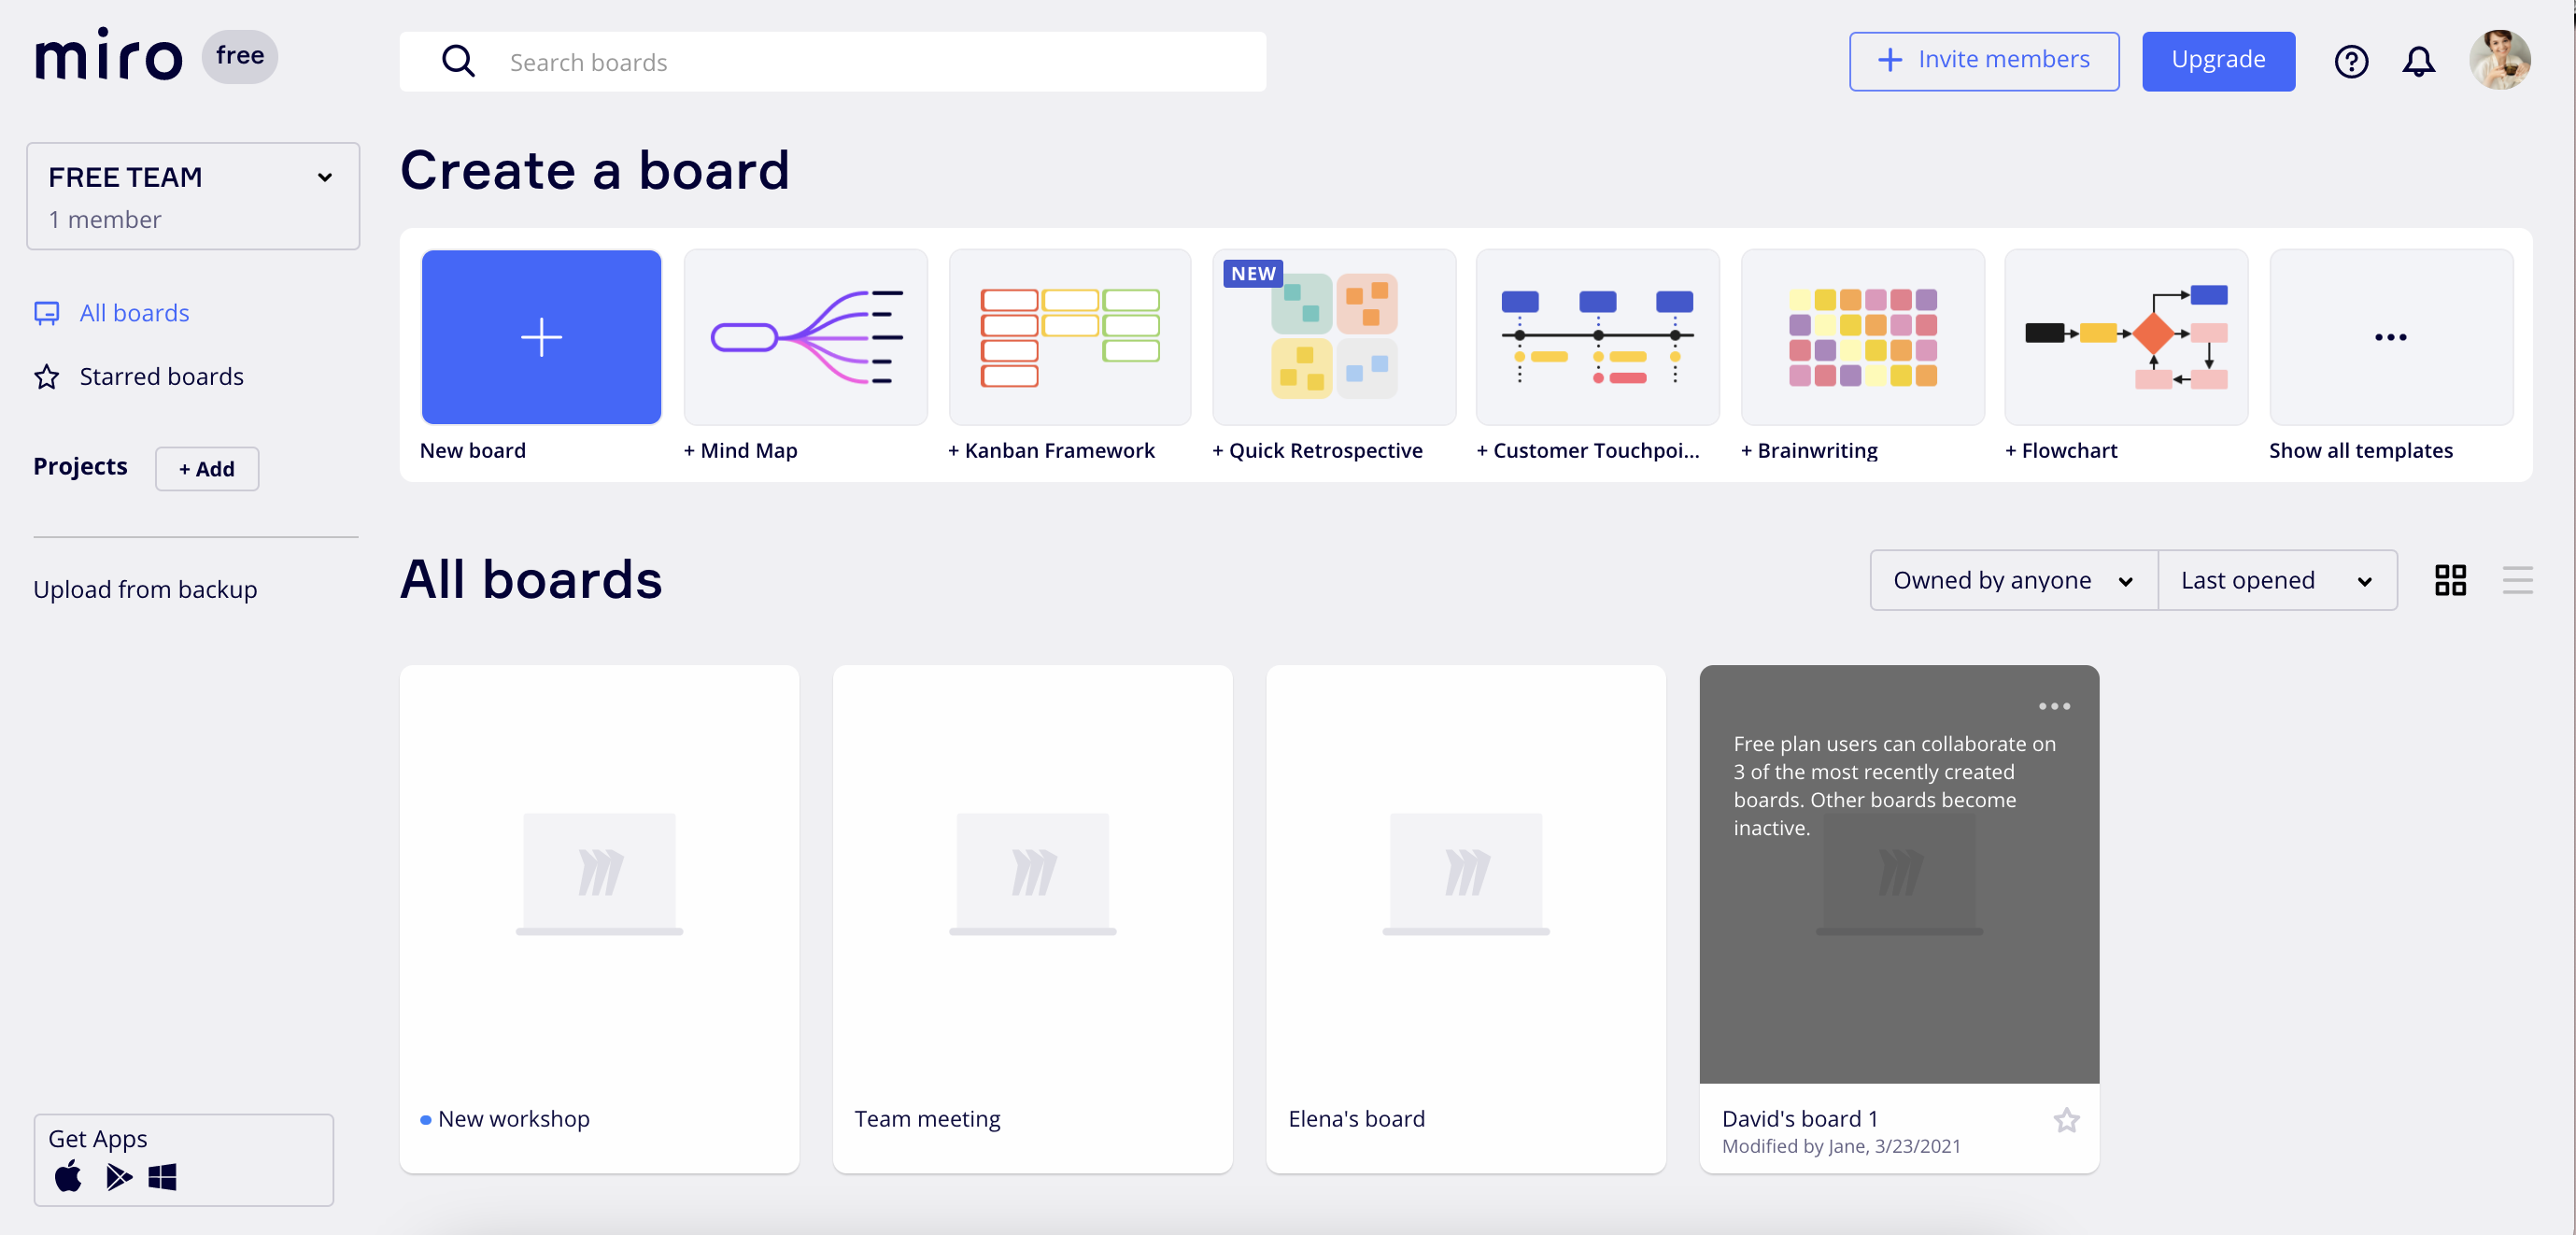Click the Apple app download icon

(69, 1177)
